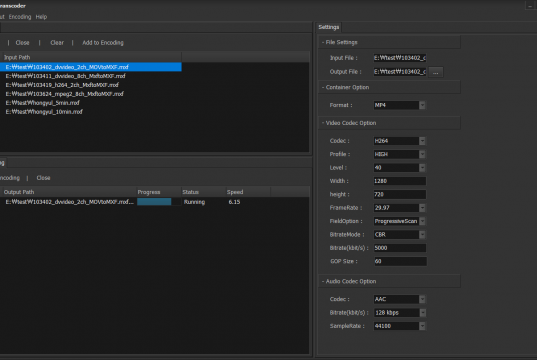Collapse the File Settings section
The width and height of the screenshot is (537, 360).
[389, 42]
